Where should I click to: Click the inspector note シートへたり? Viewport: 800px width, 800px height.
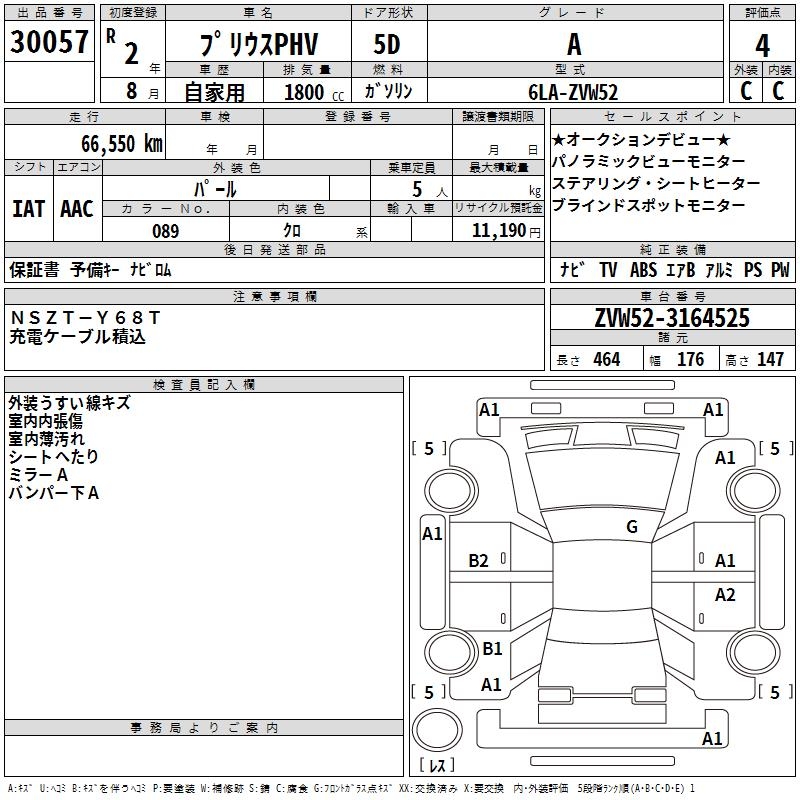[53, 457]
